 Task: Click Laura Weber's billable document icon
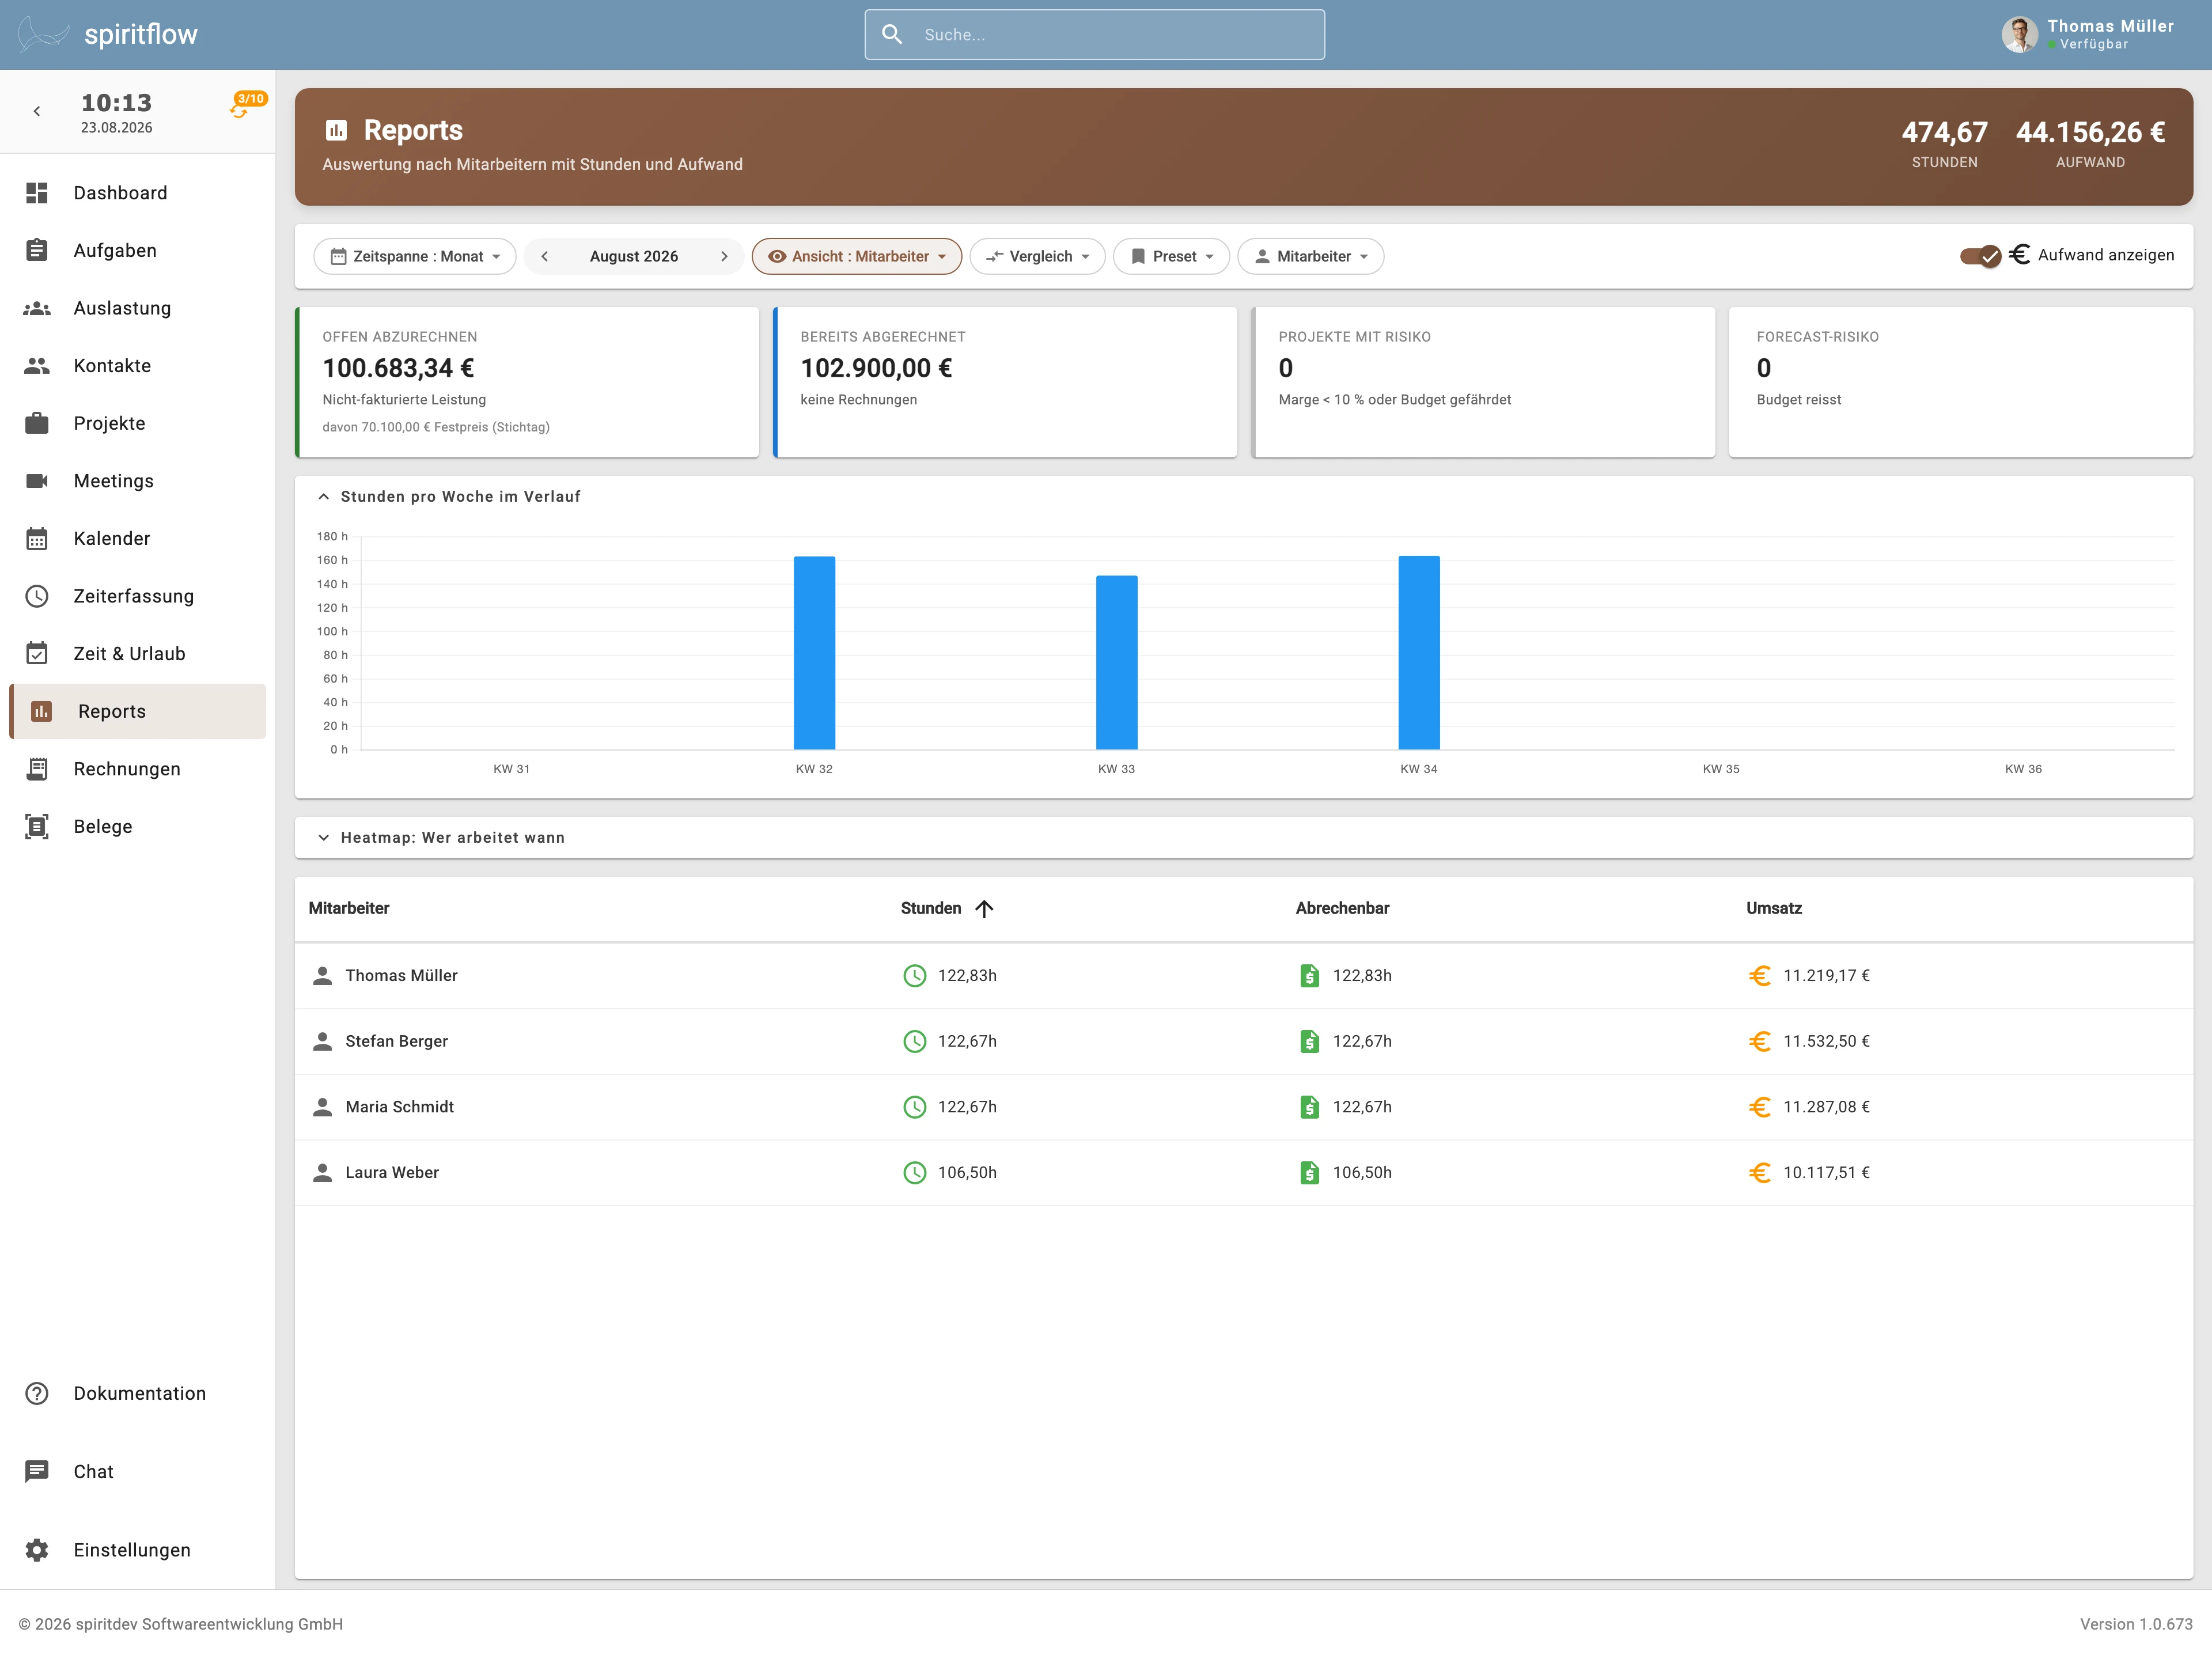[1309, 1172]
